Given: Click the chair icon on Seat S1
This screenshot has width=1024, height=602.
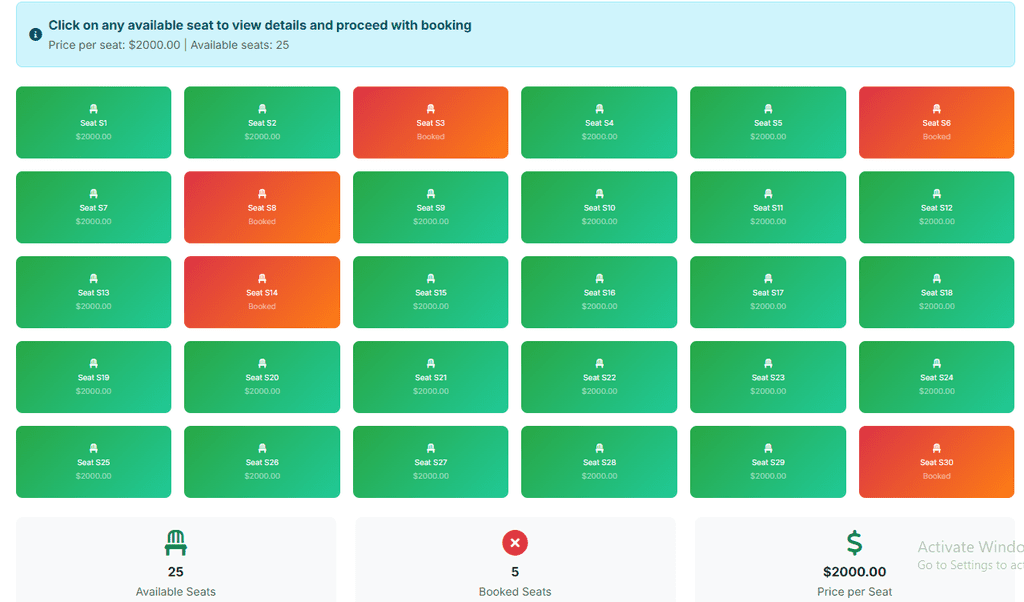Looking at the screenshot, I should (x=94, y=109).
